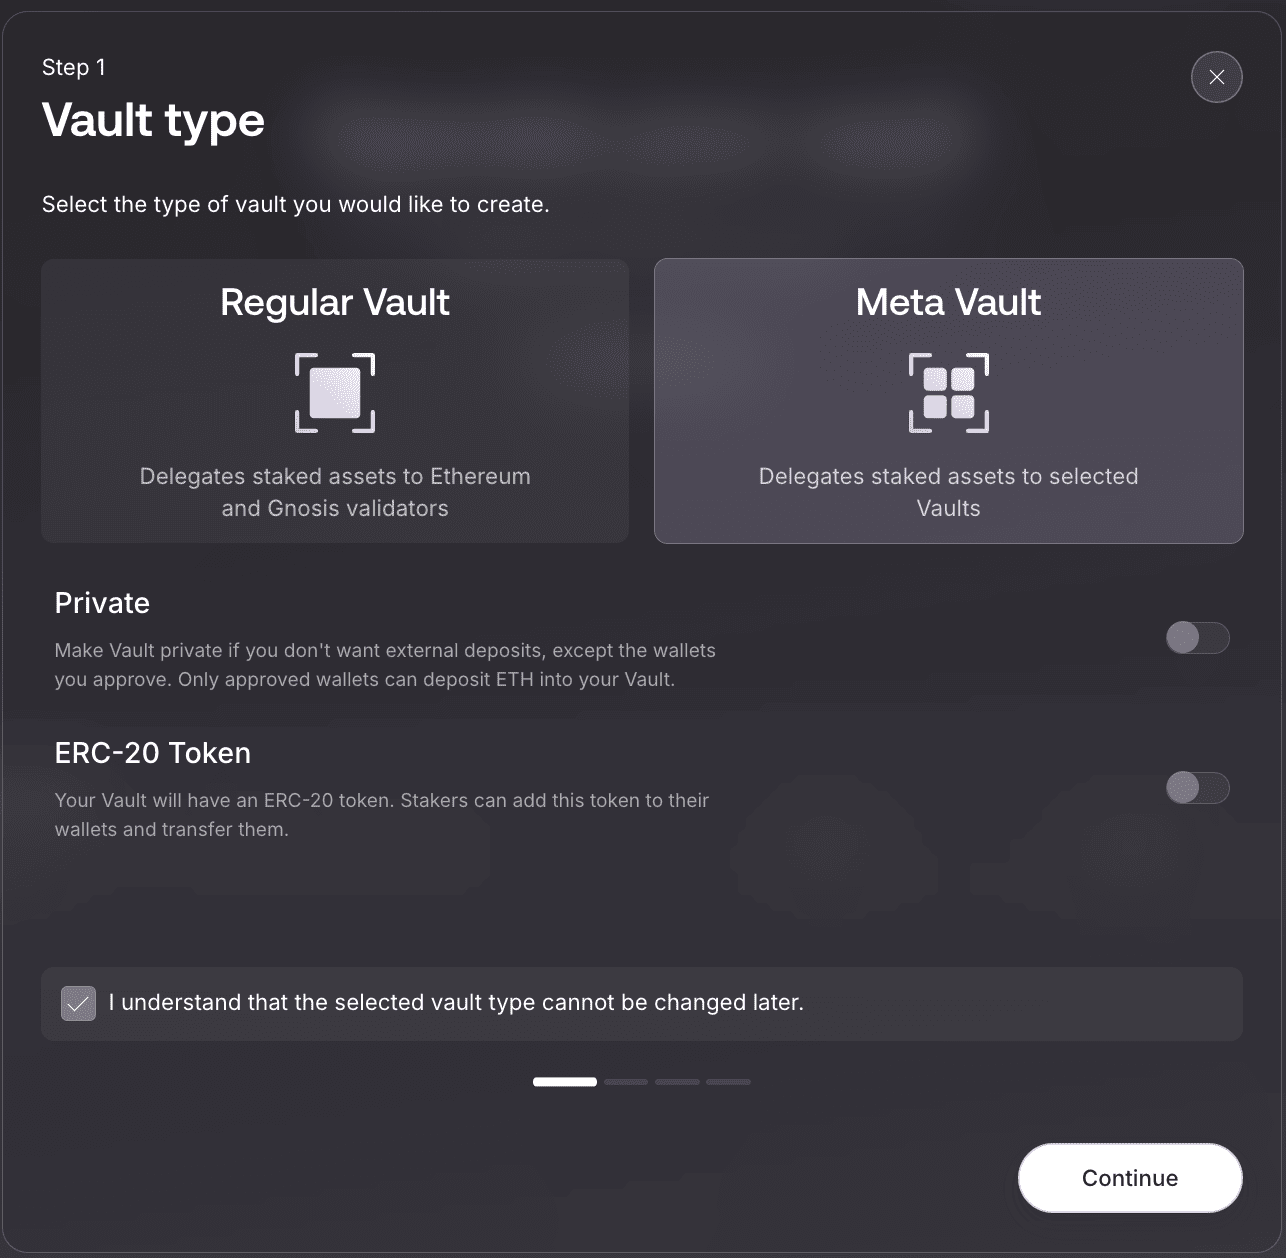
Task: Click the Private vault description paragraph
Action: (385, 665)
